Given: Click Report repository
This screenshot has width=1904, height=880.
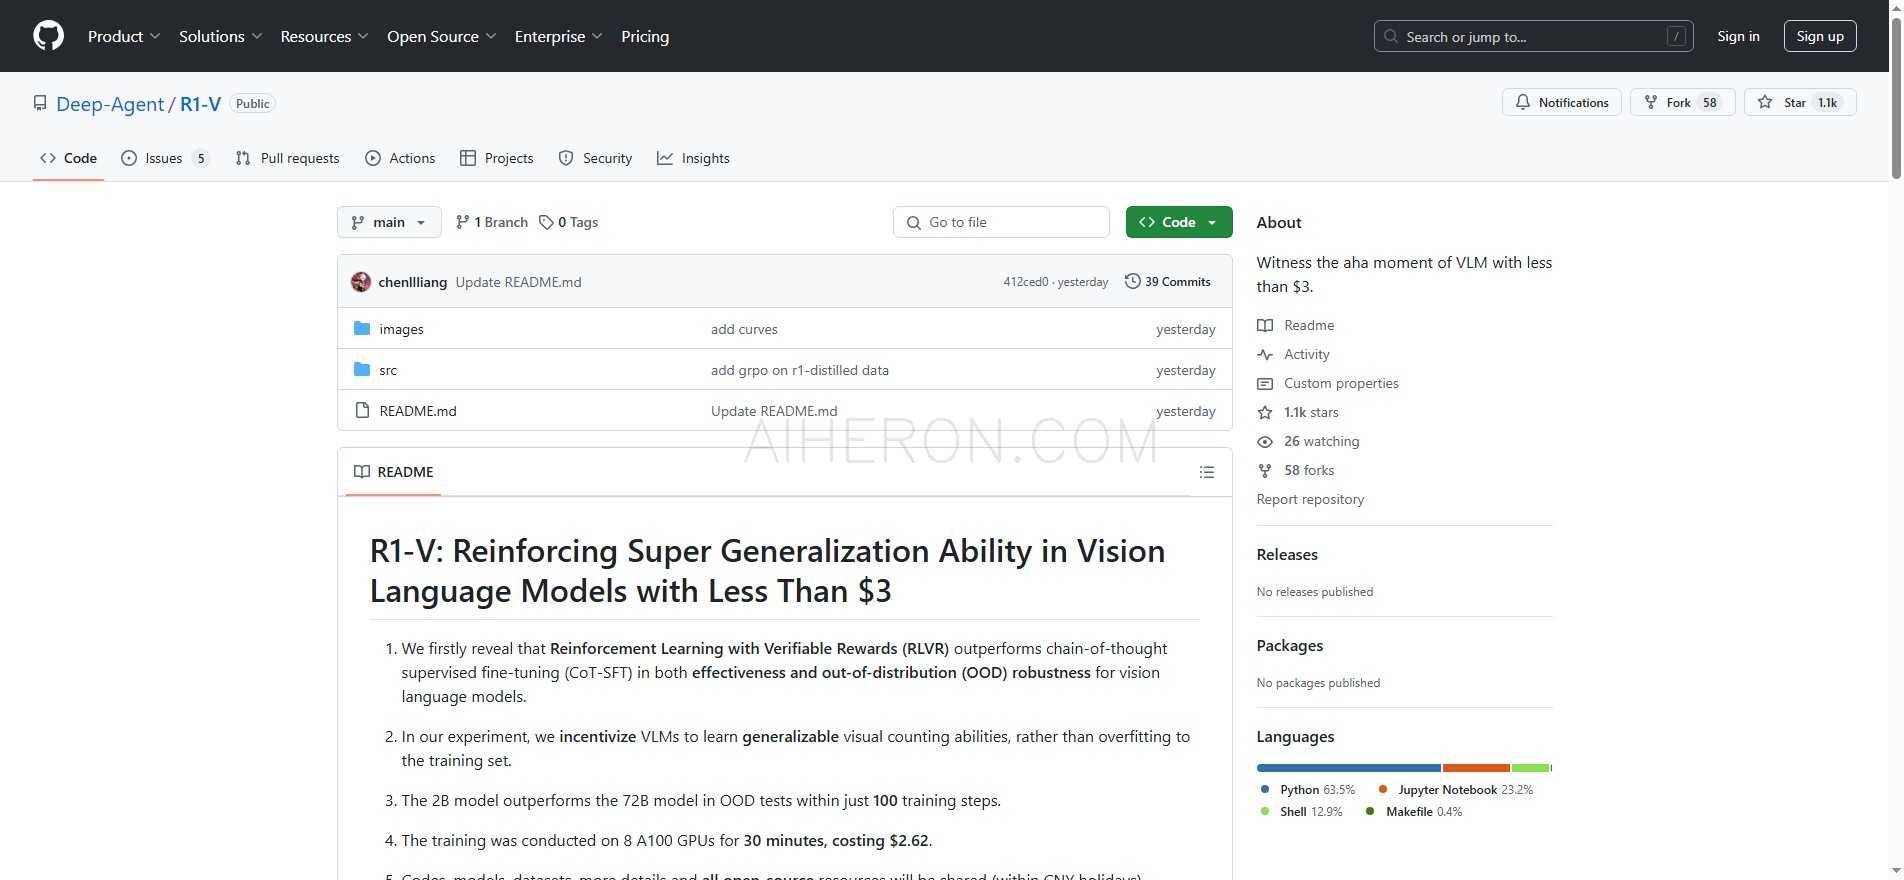Looking at the screenshot, I should (x=1310, y=499).
